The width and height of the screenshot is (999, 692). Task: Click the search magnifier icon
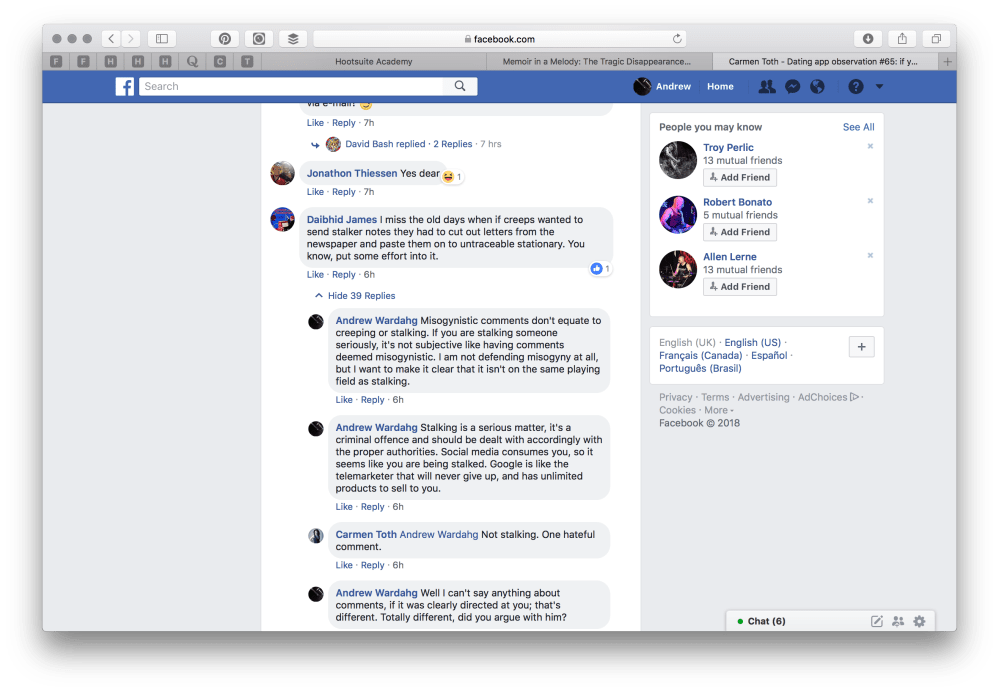pyautogui.click(x=460, y=87)
